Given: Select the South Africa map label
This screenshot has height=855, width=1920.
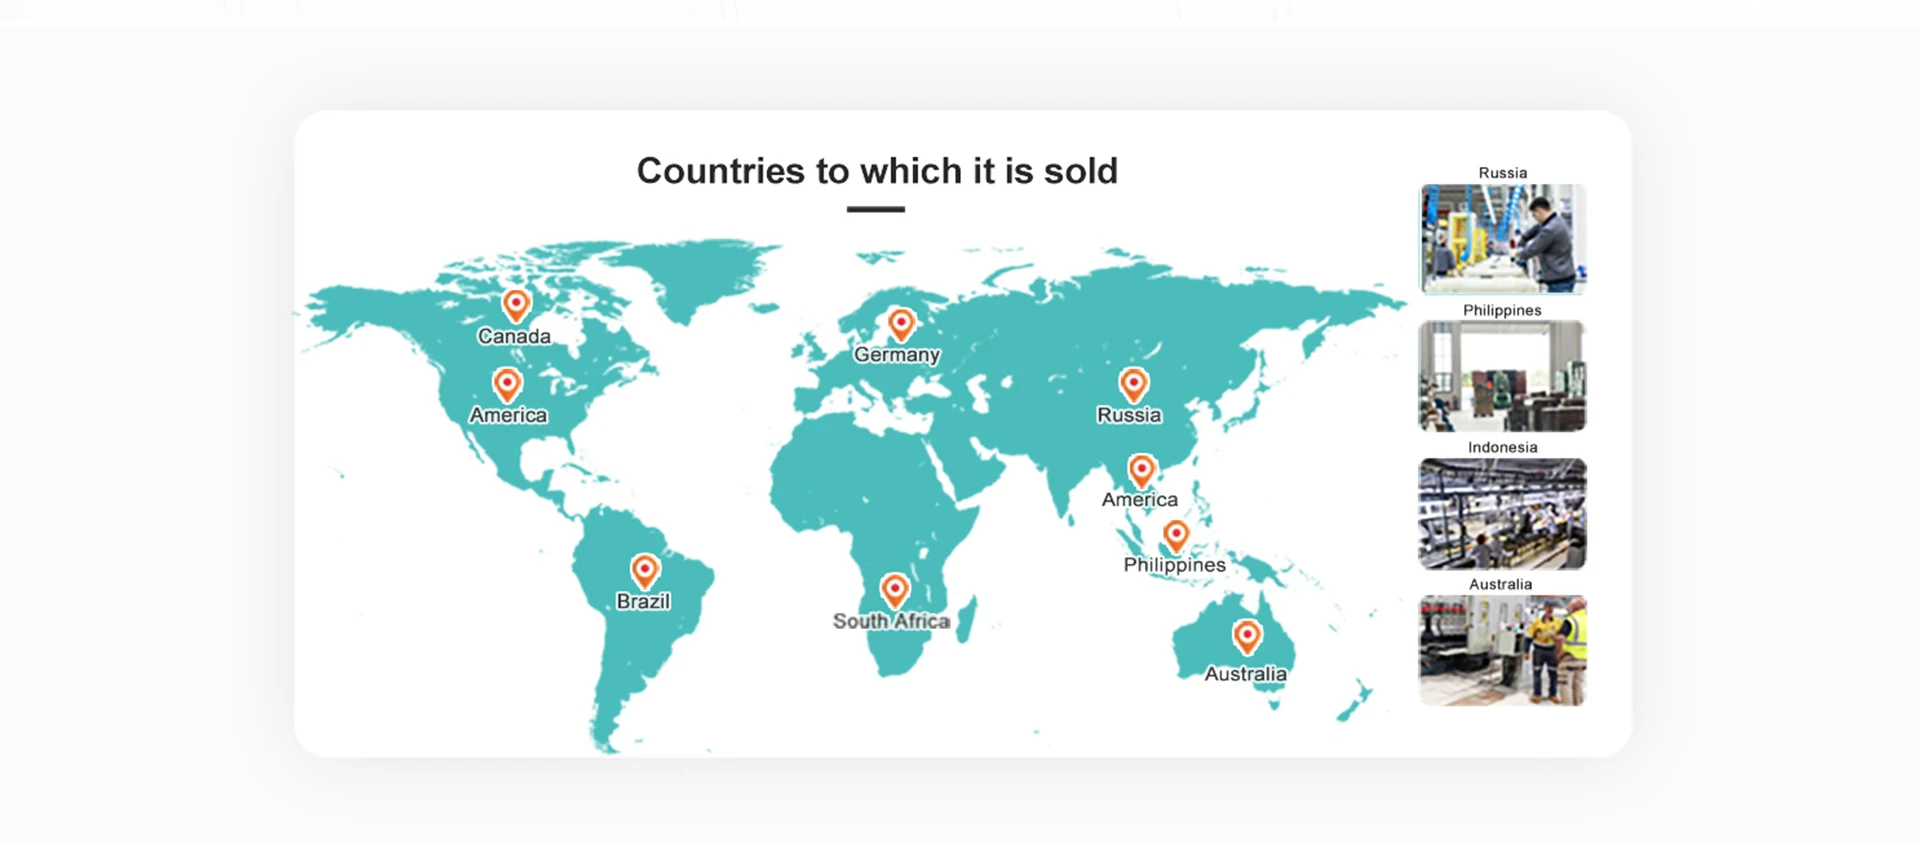Looking at the screenshot, I should point(891,621).
